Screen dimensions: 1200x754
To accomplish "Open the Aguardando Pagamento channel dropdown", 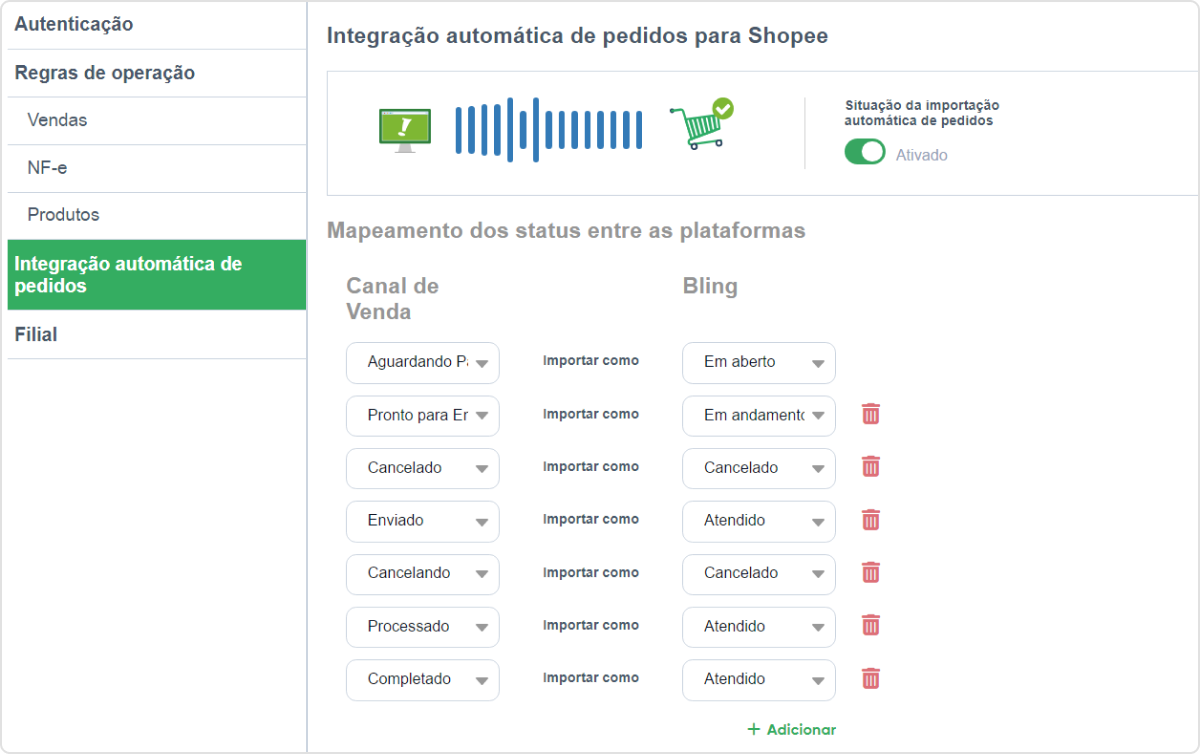I will 423,362.
